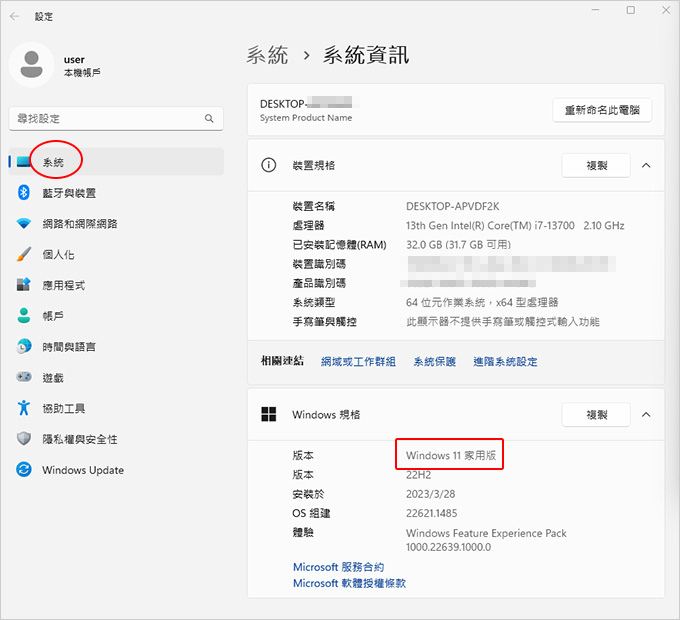The height and width of the screenshot is (620, 680).
Task: Click the person icon for 帳戶
Action: tap(23, 316)
